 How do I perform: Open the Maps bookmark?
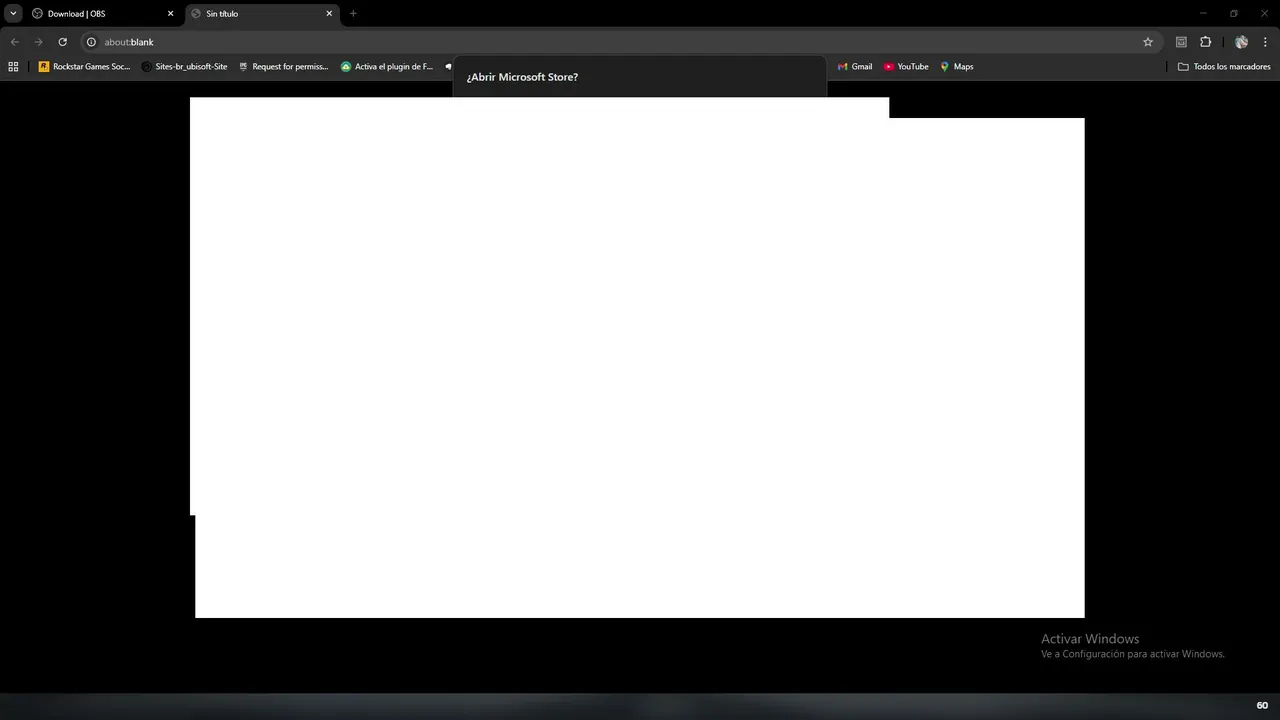click(x=957, y=67)
